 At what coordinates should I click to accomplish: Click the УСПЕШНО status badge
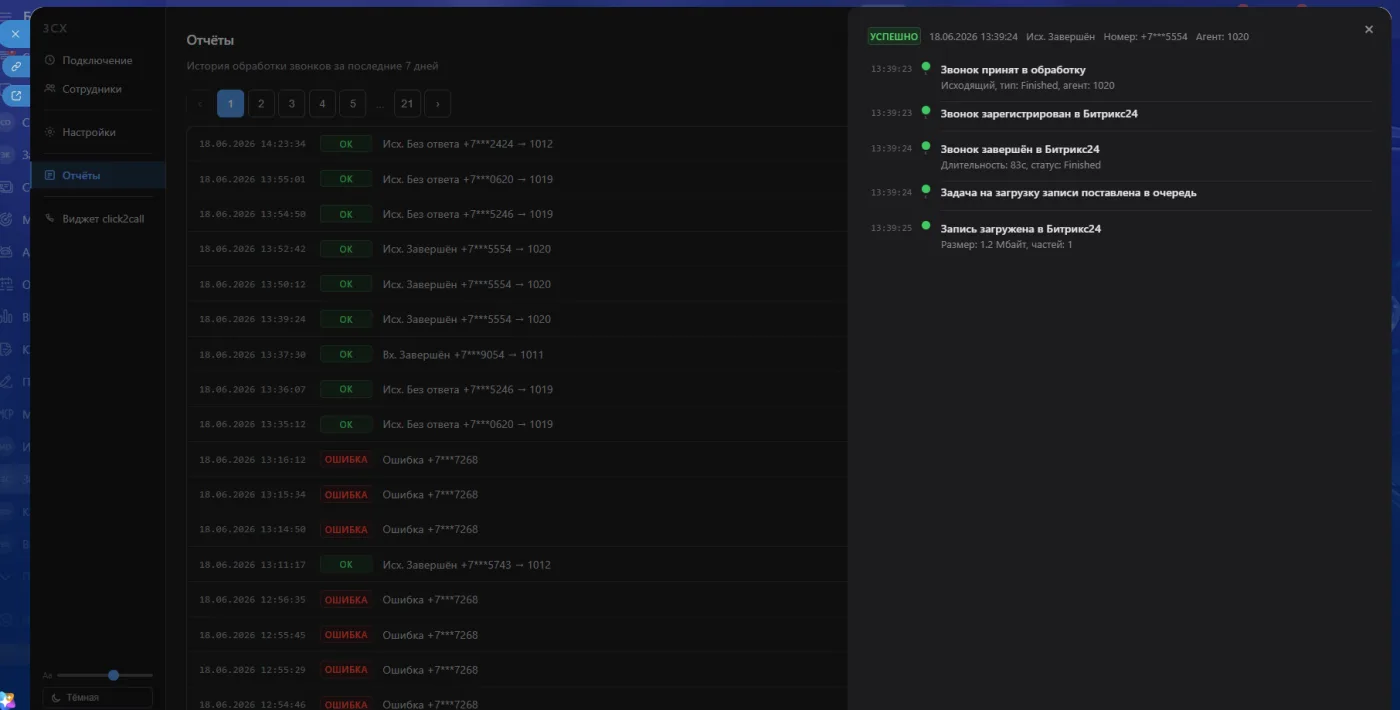tap(894, 37)
